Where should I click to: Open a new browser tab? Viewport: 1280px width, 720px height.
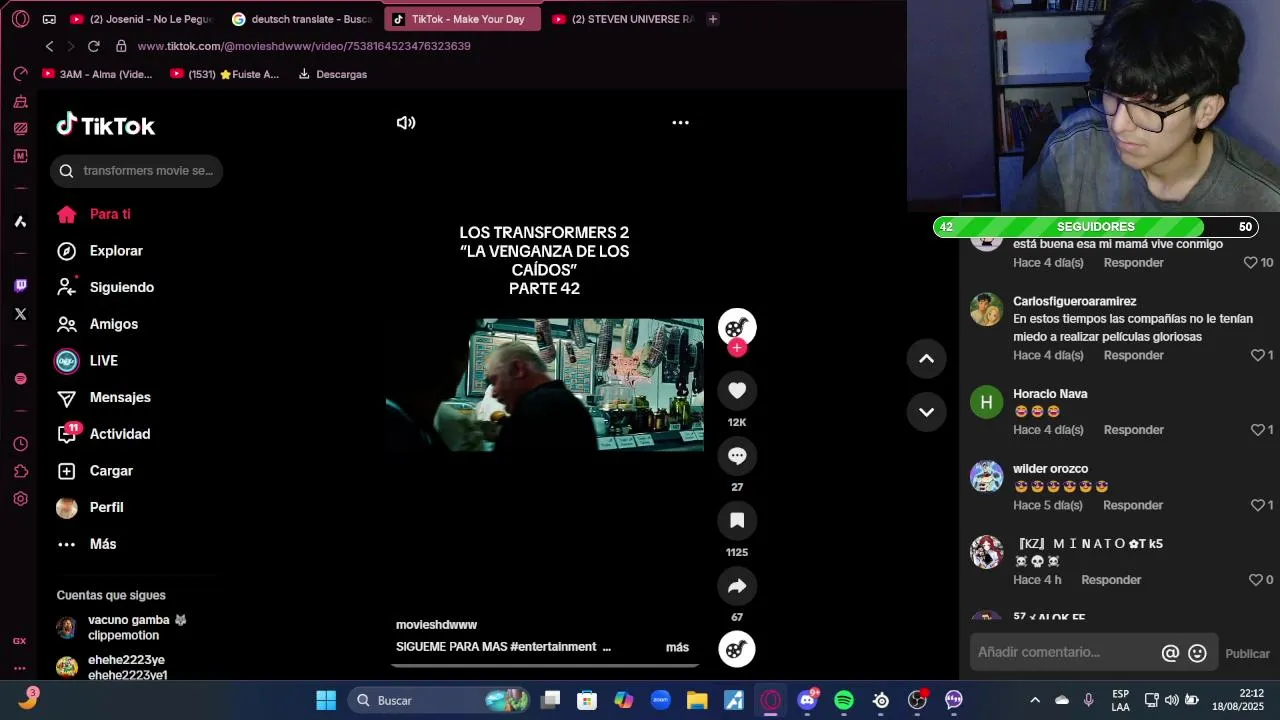[x=712, y=19]
